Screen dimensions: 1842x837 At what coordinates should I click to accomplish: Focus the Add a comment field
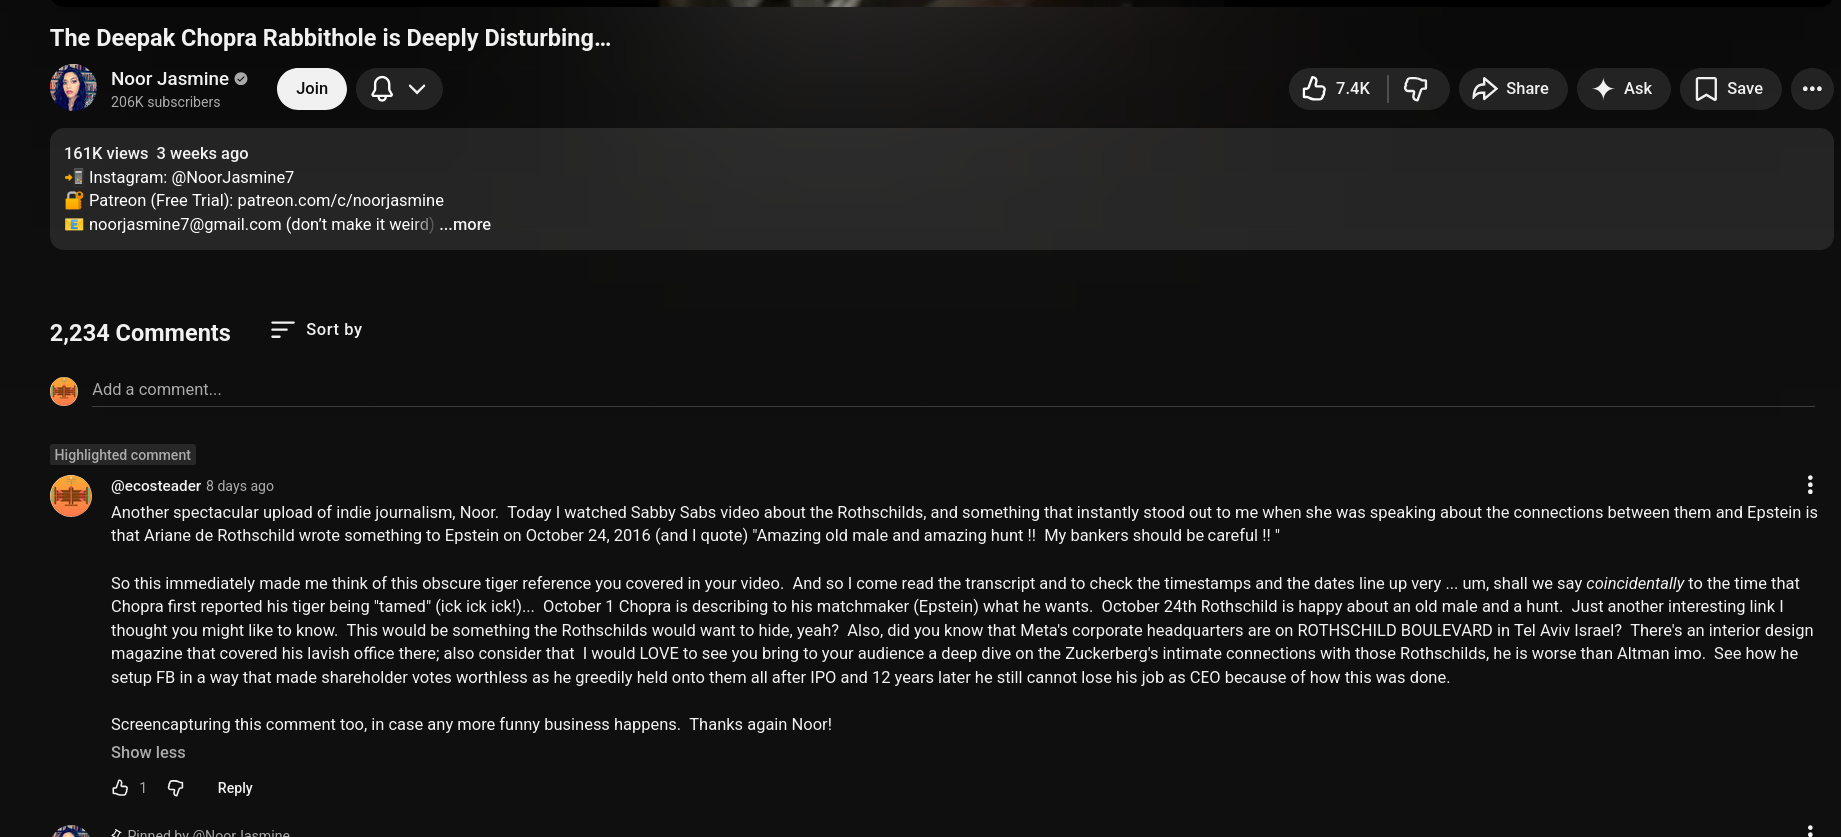953,390
